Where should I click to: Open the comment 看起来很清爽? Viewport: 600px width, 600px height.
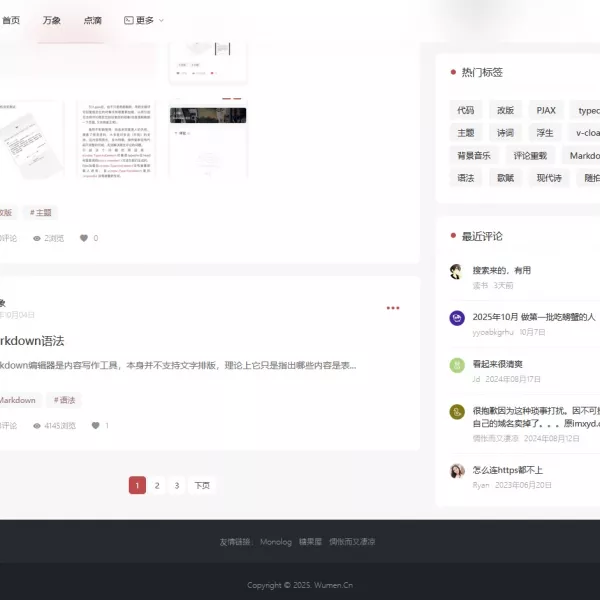(x=497, y=364)
